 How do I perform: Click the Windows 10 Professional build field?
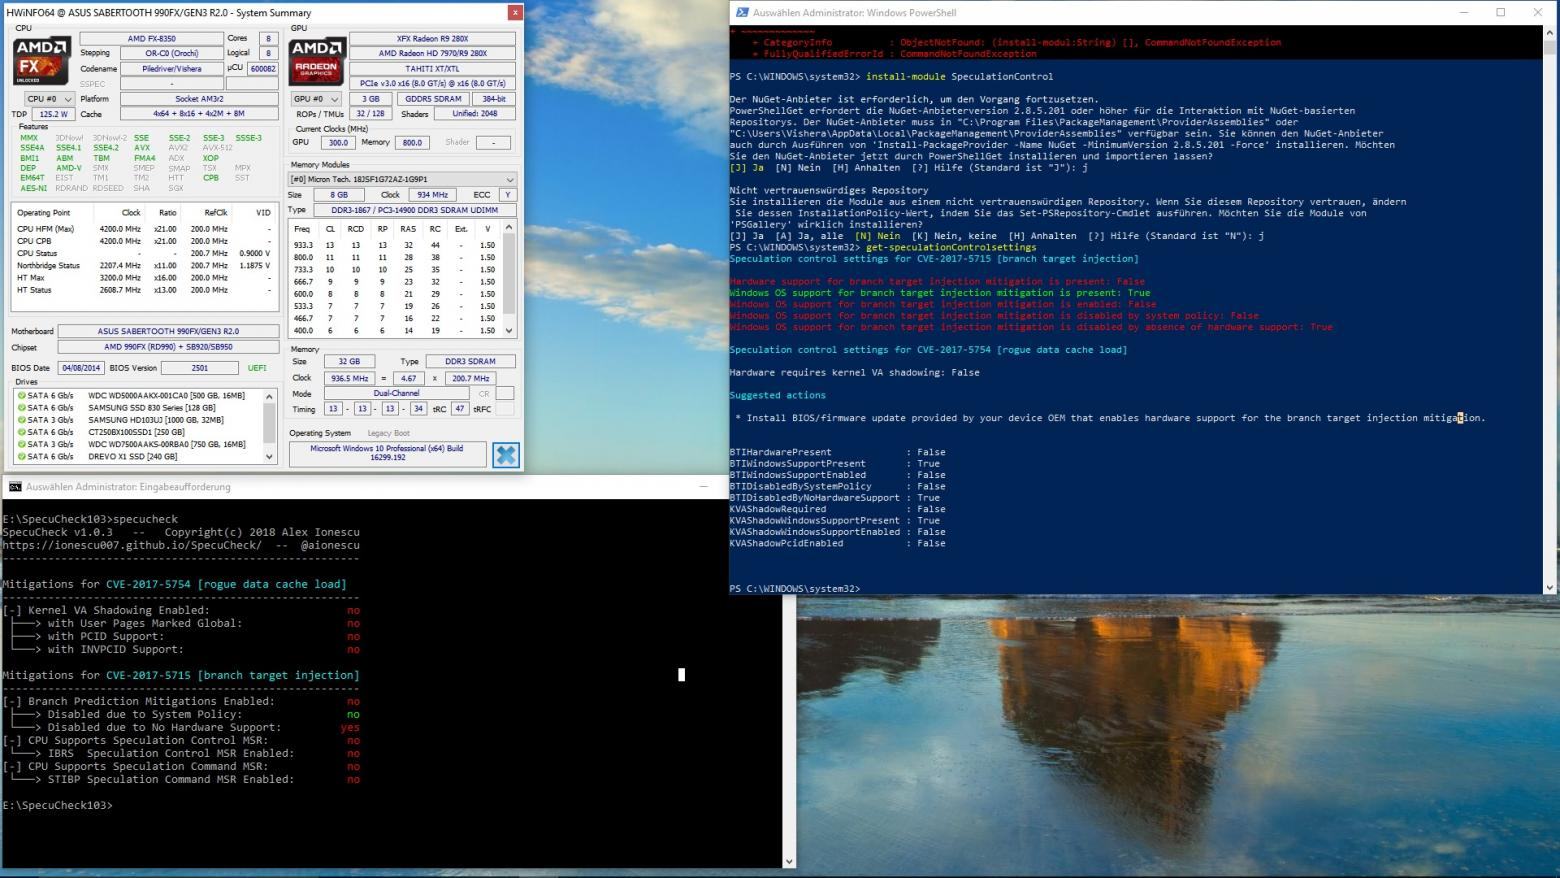pos(388,454)
